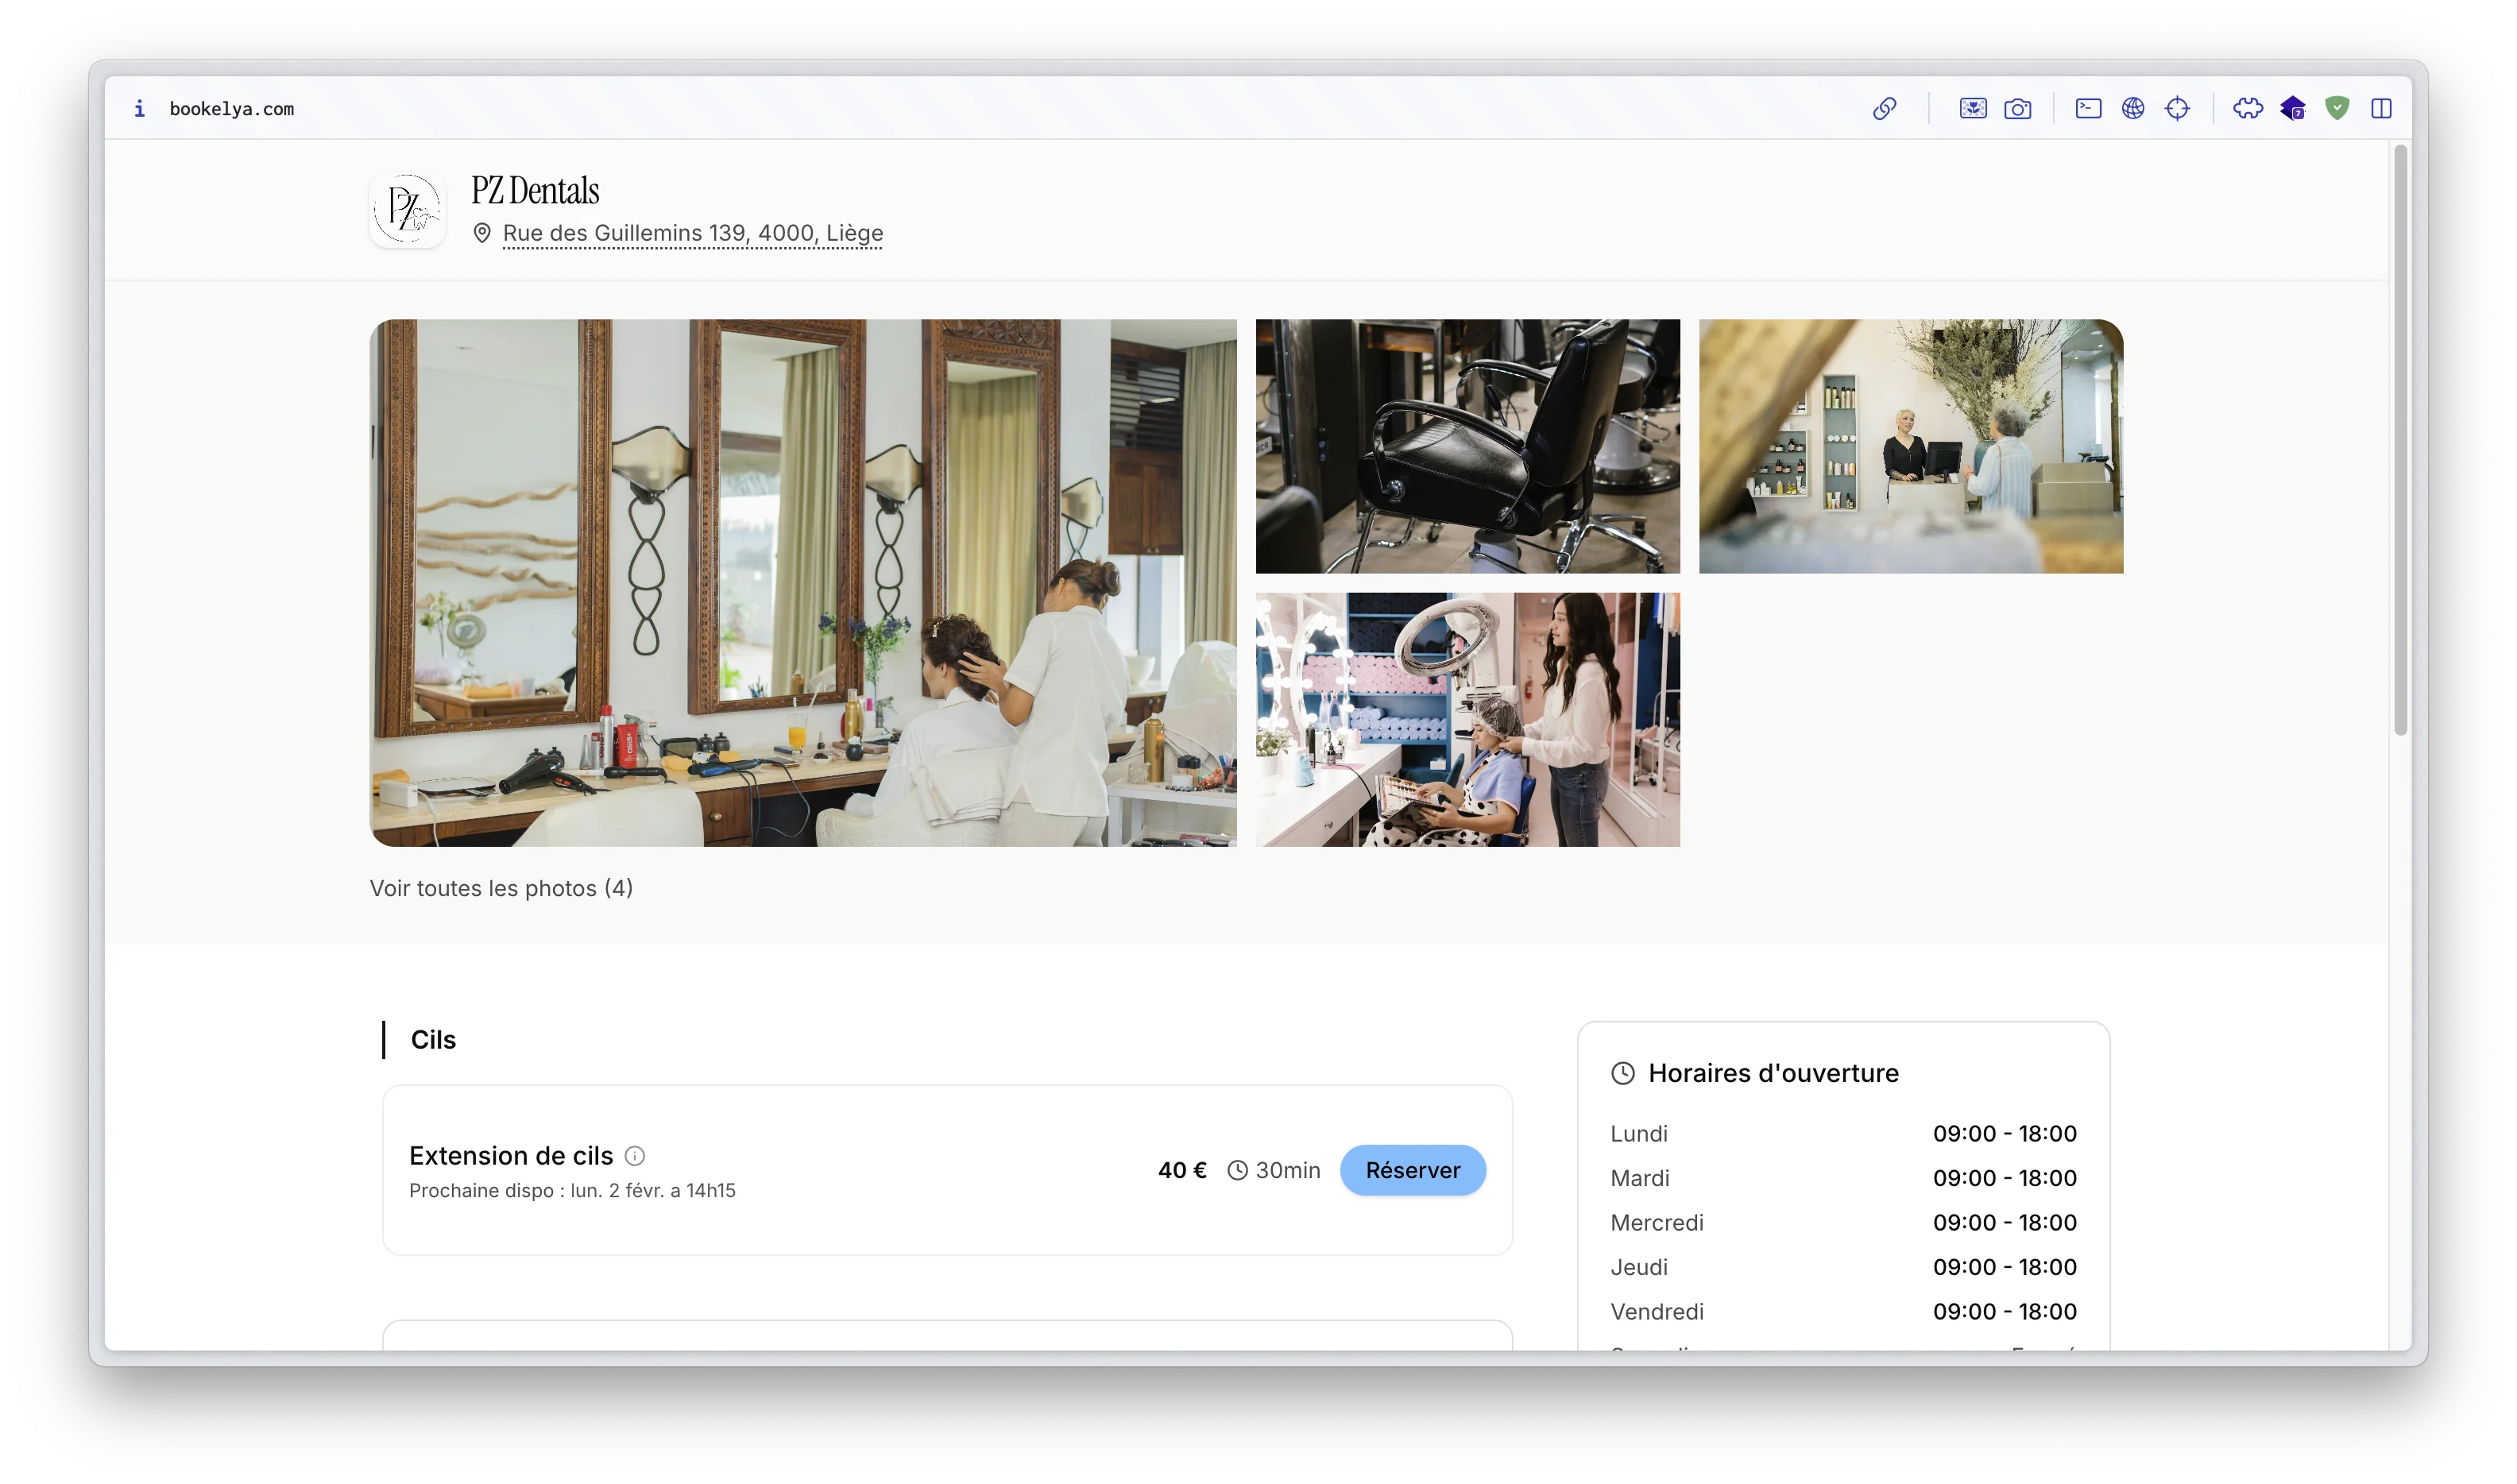Image resolution: width=2517 pixels, height=1484 pixels.
Task: Click the reader mode flower icon
Action: [1971, 108]
